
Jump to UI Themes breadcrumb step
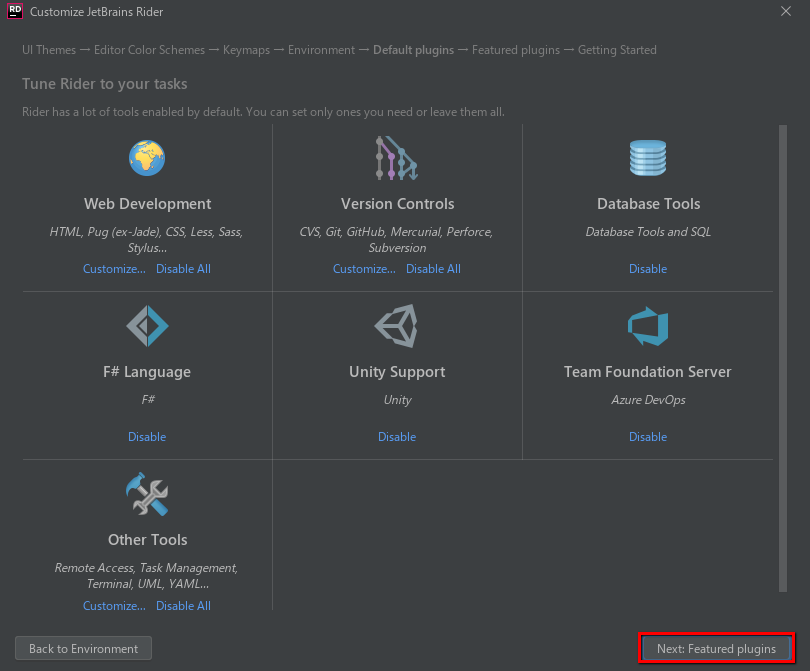point(49,50)
